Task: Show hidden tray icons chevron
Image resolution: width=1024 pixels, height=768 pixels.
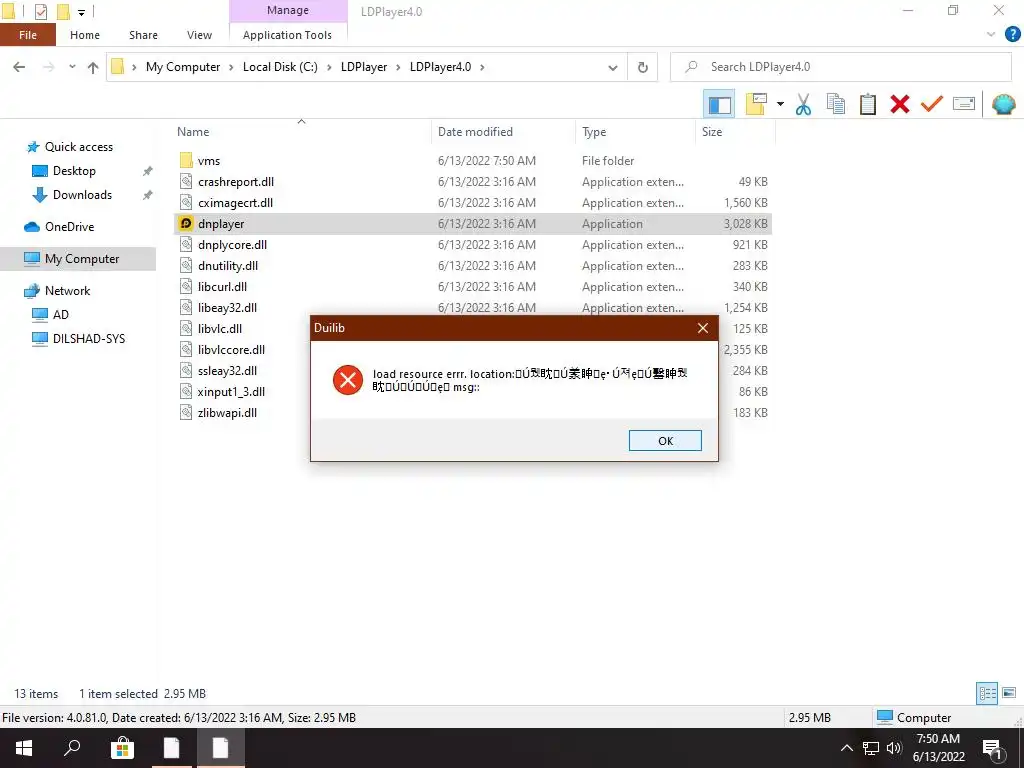Action: [x=846, y=748]
